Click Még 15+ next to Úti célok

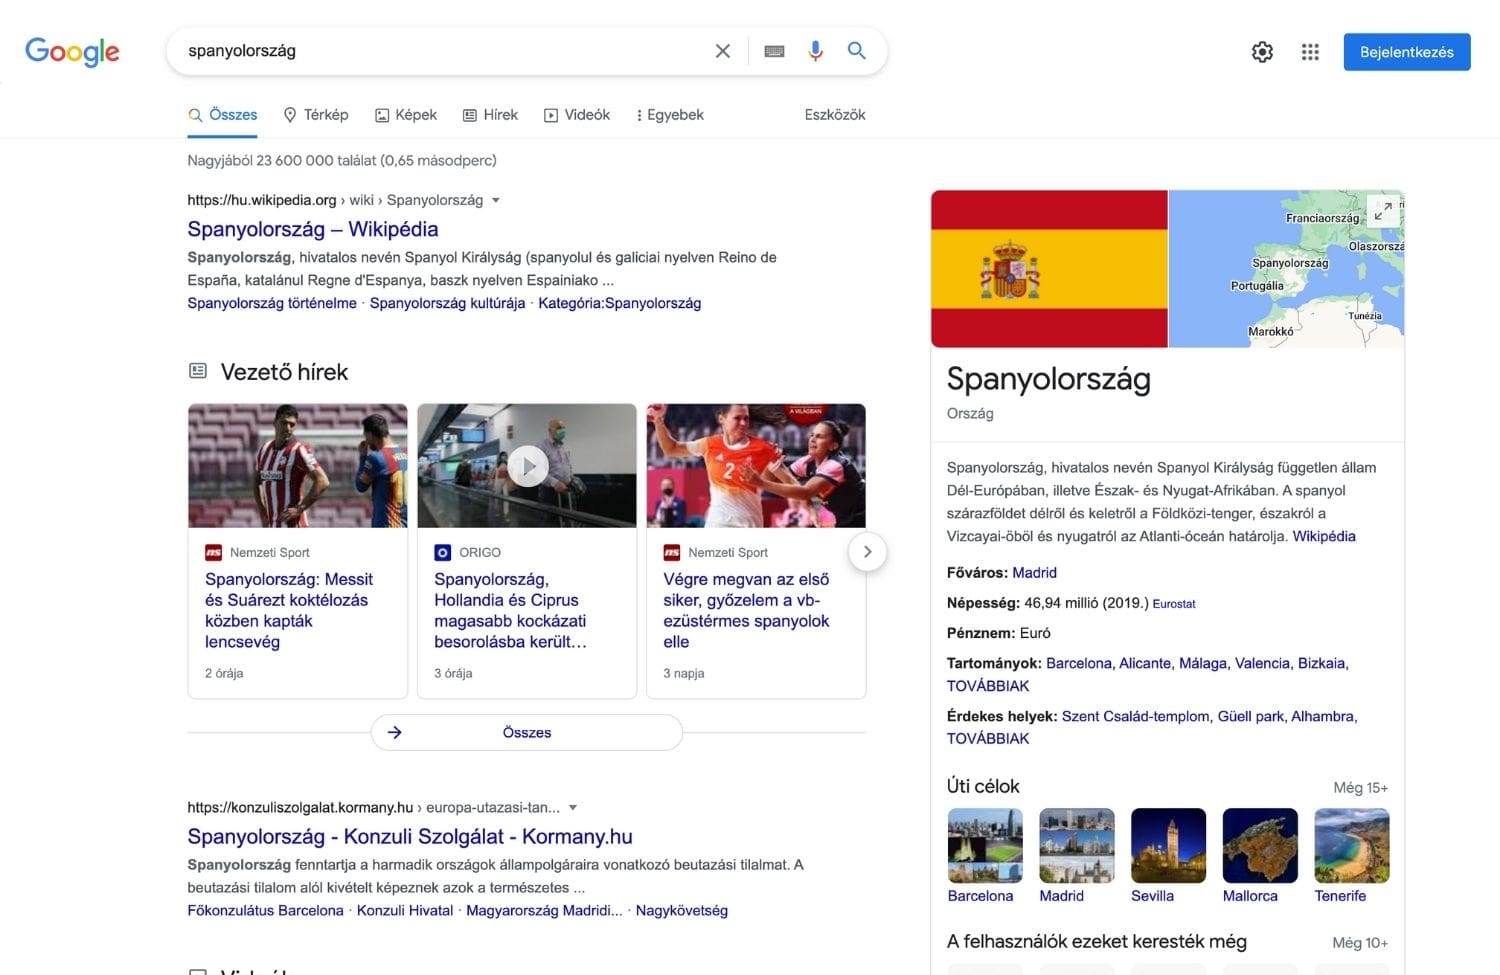[x=1360, y=787]
